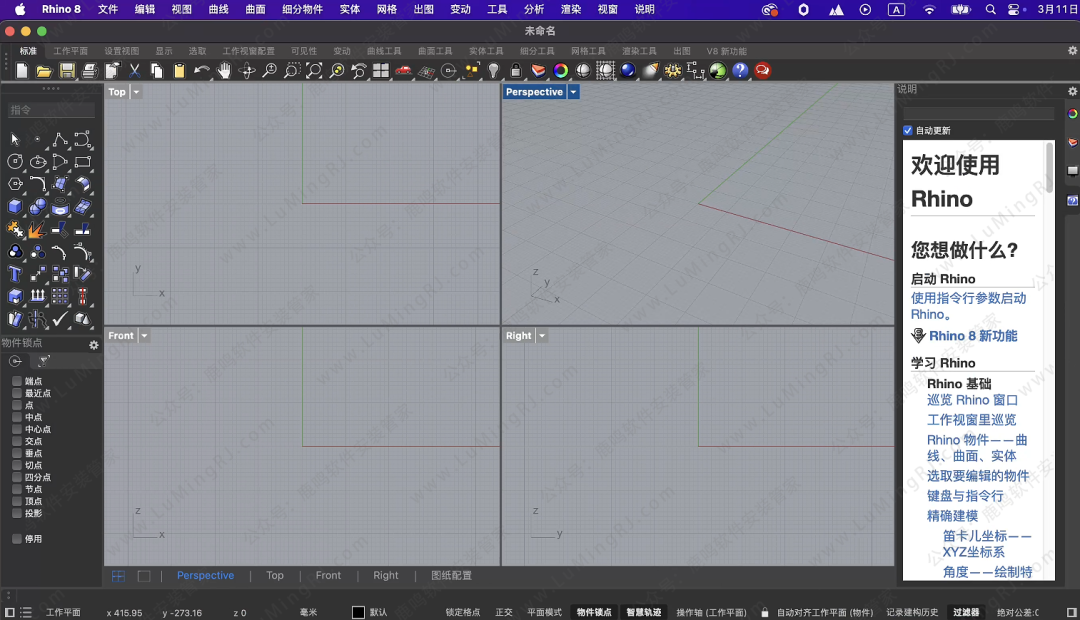The width and height of the screenshot is (1080, 620).
Task: Select the Text object tool
Action: click(x=15, y=274)
